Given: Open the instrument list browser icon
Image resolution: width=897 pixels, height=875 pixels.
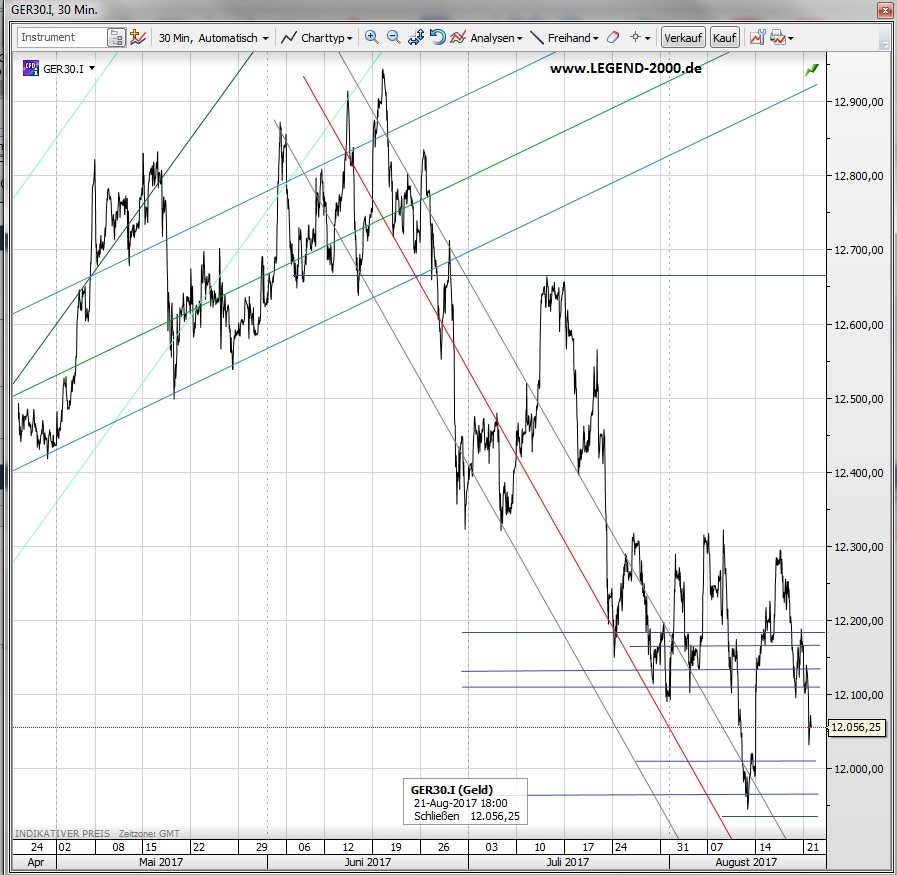Looking at the screenshot, I should coord(116,38).
